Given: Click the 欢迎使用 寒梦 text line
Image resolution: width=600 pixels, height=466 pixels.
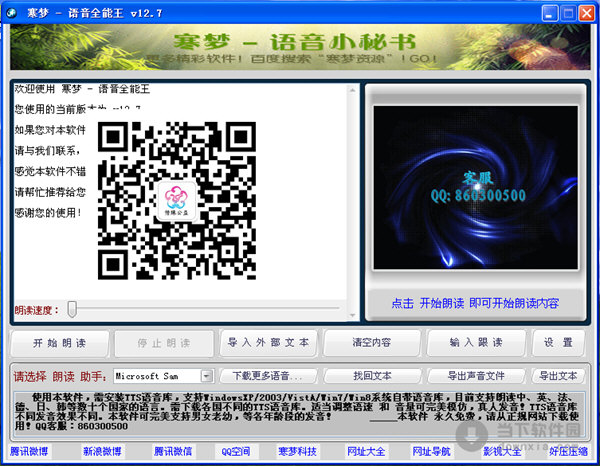Looking at the screenshot, I should (82, 89).
